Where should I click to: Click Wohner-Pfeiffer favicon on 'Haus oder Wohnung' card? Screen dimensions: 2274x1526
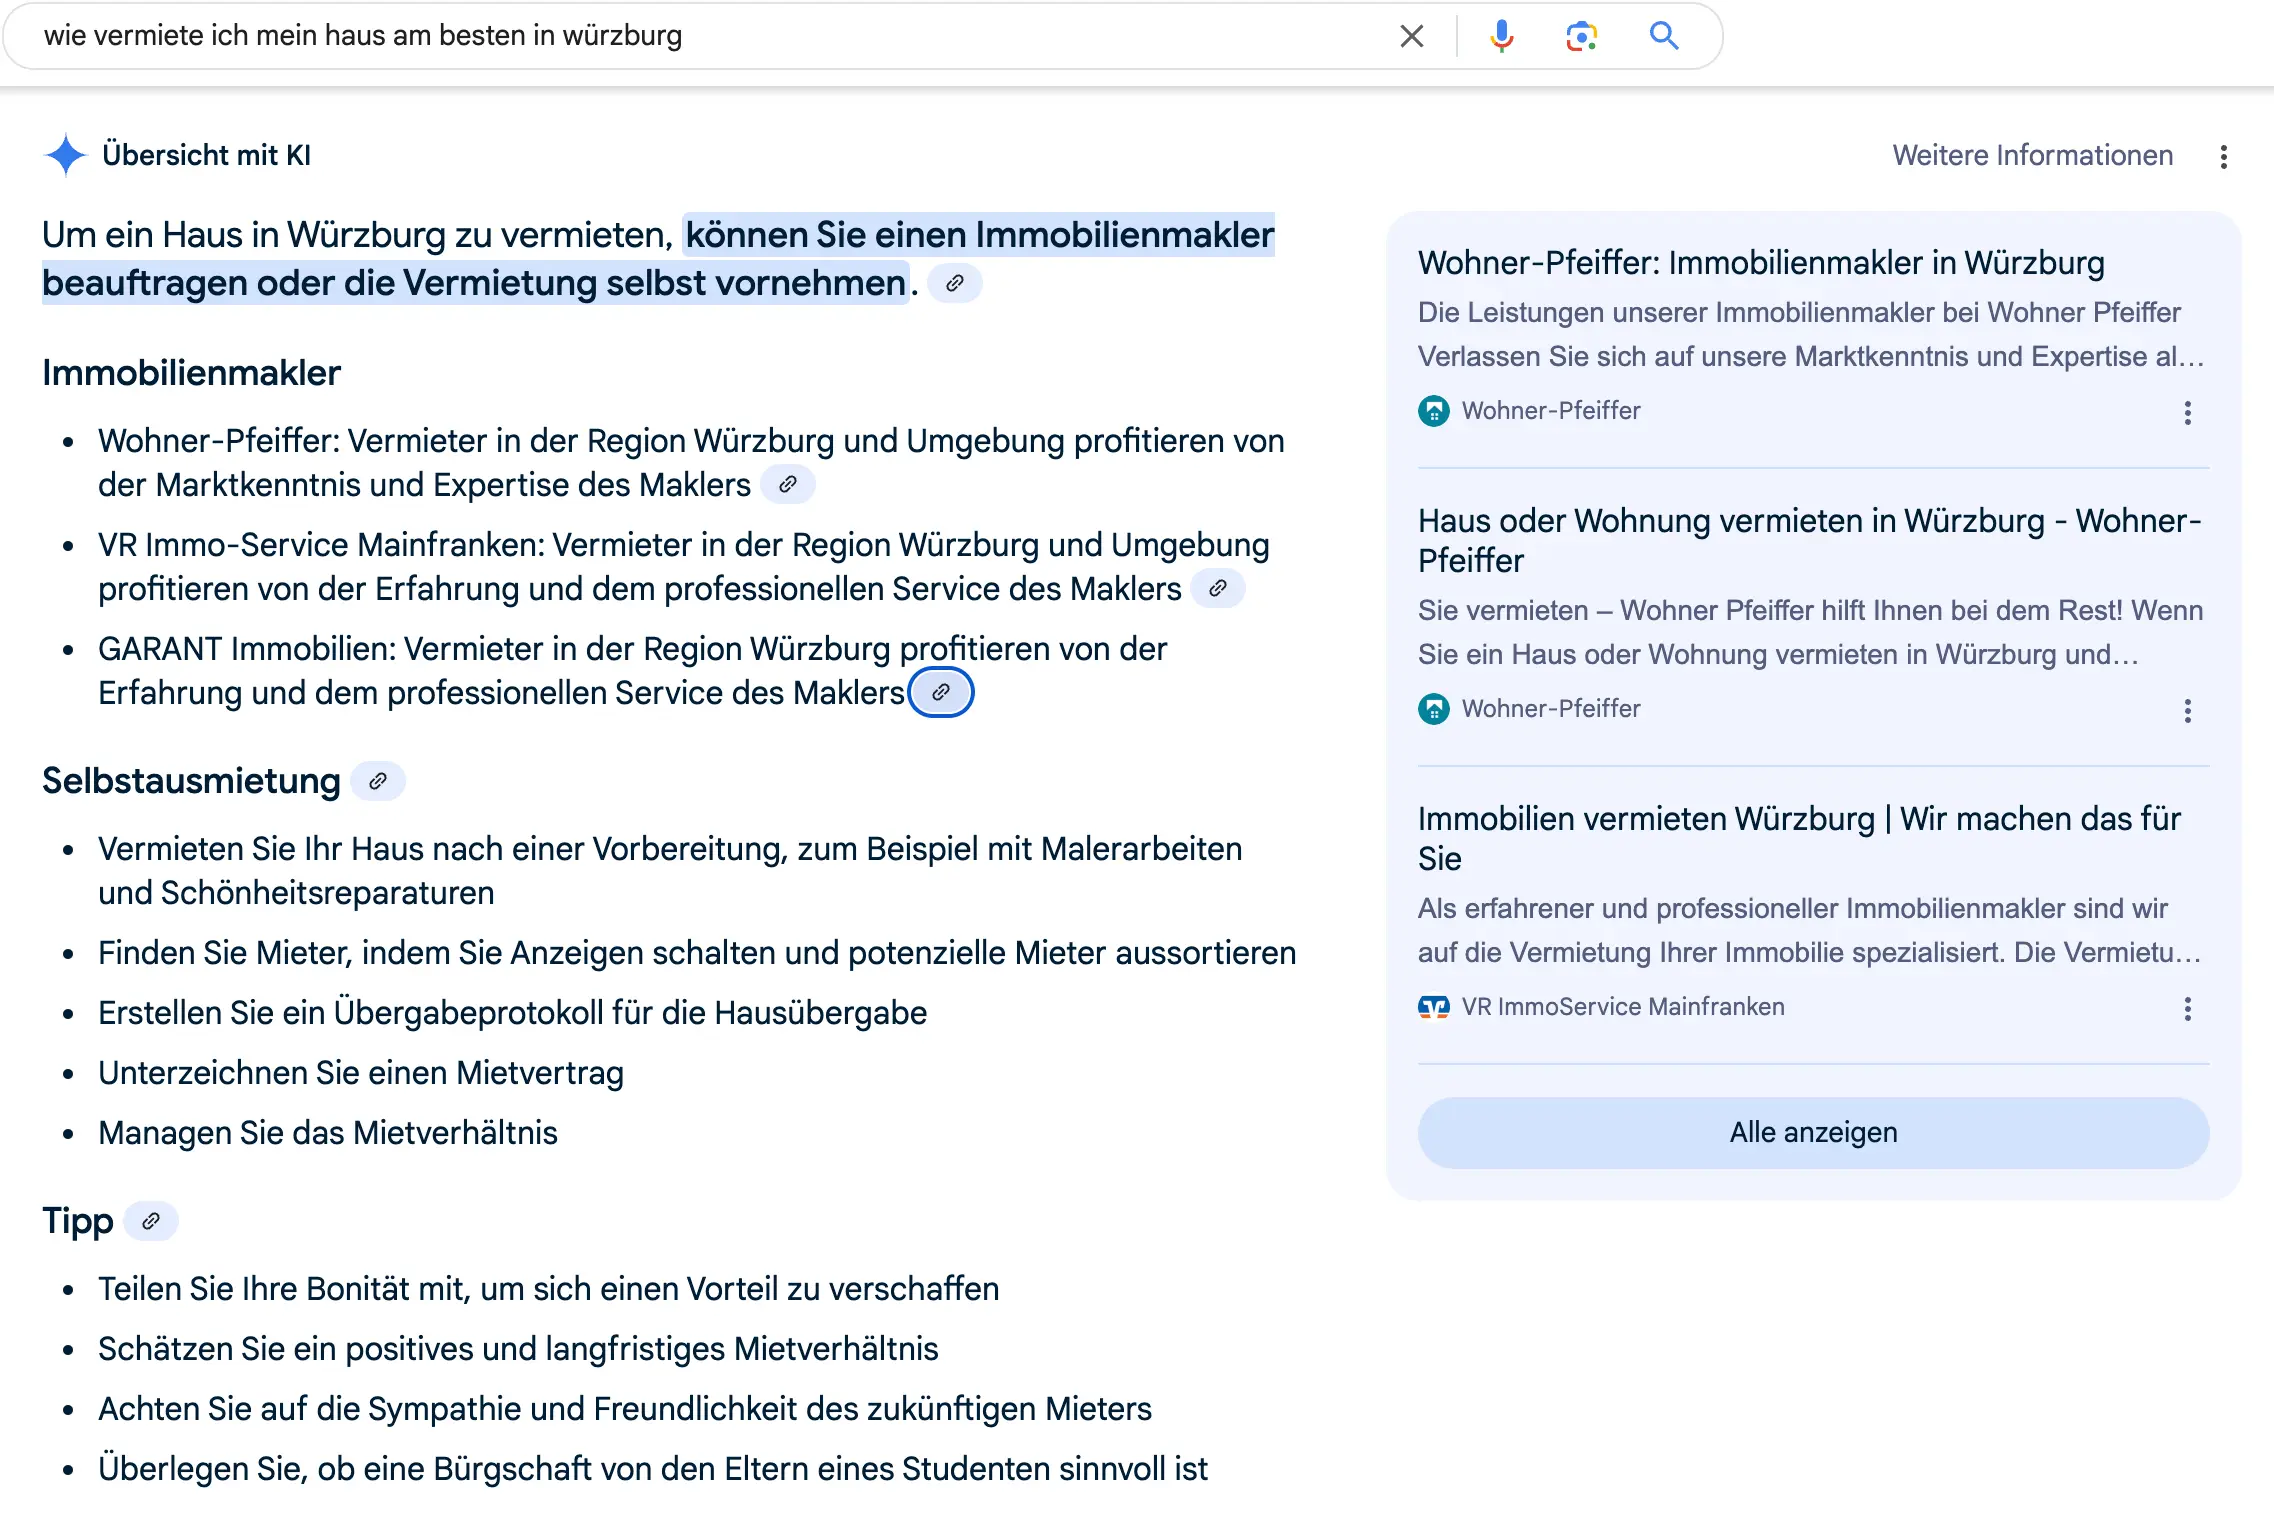click(1434, 709)
